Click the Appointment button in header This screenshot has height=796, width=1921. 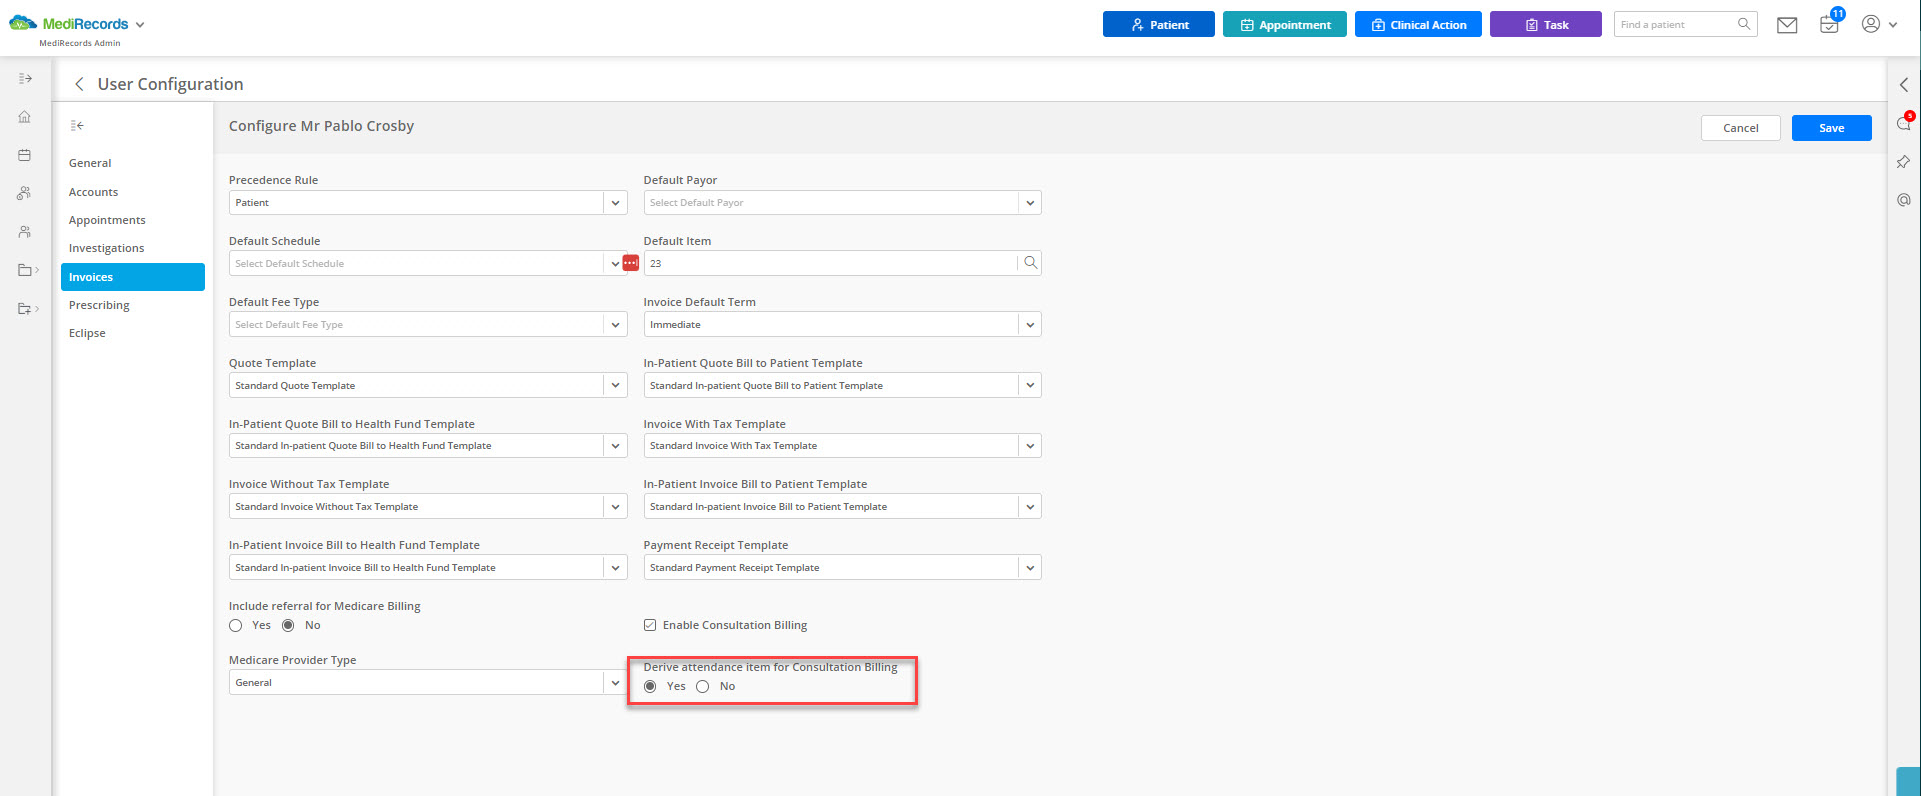click(1285, 24)
